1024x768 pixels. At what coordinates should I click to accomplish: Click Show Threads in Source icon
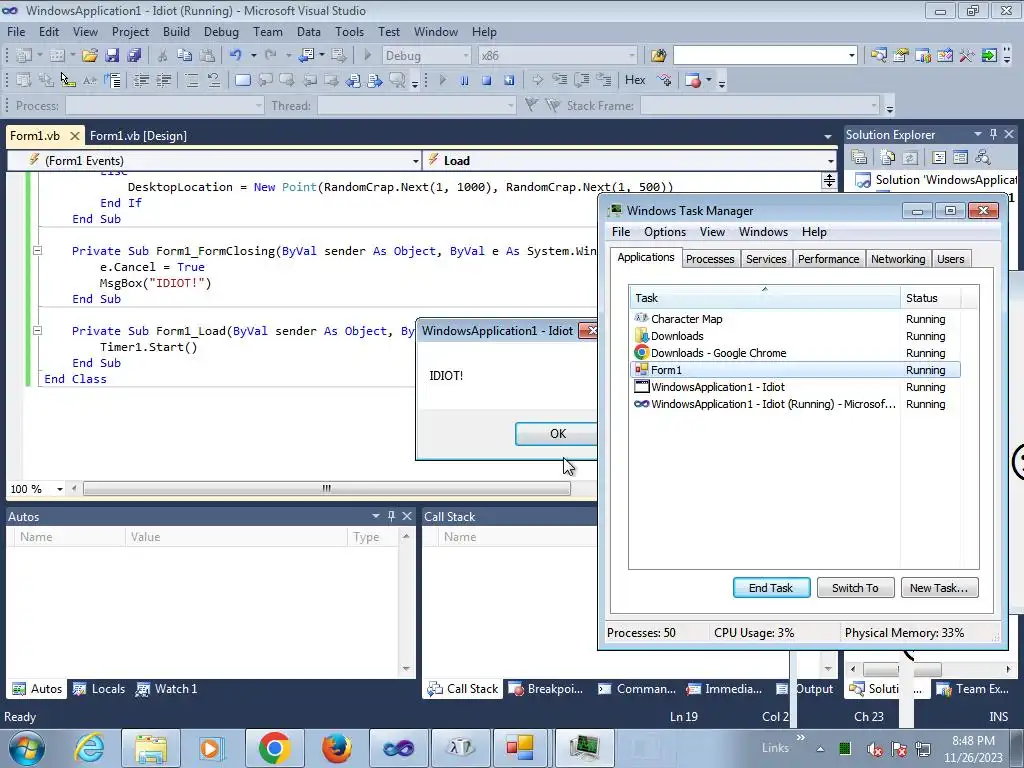[x=664, y=80]
